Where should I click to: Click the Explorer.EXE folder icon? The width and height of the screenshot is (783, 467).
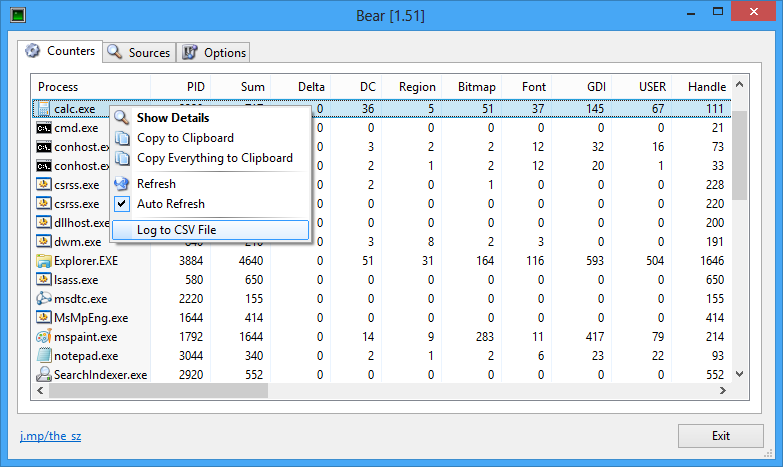coord(44,261)
